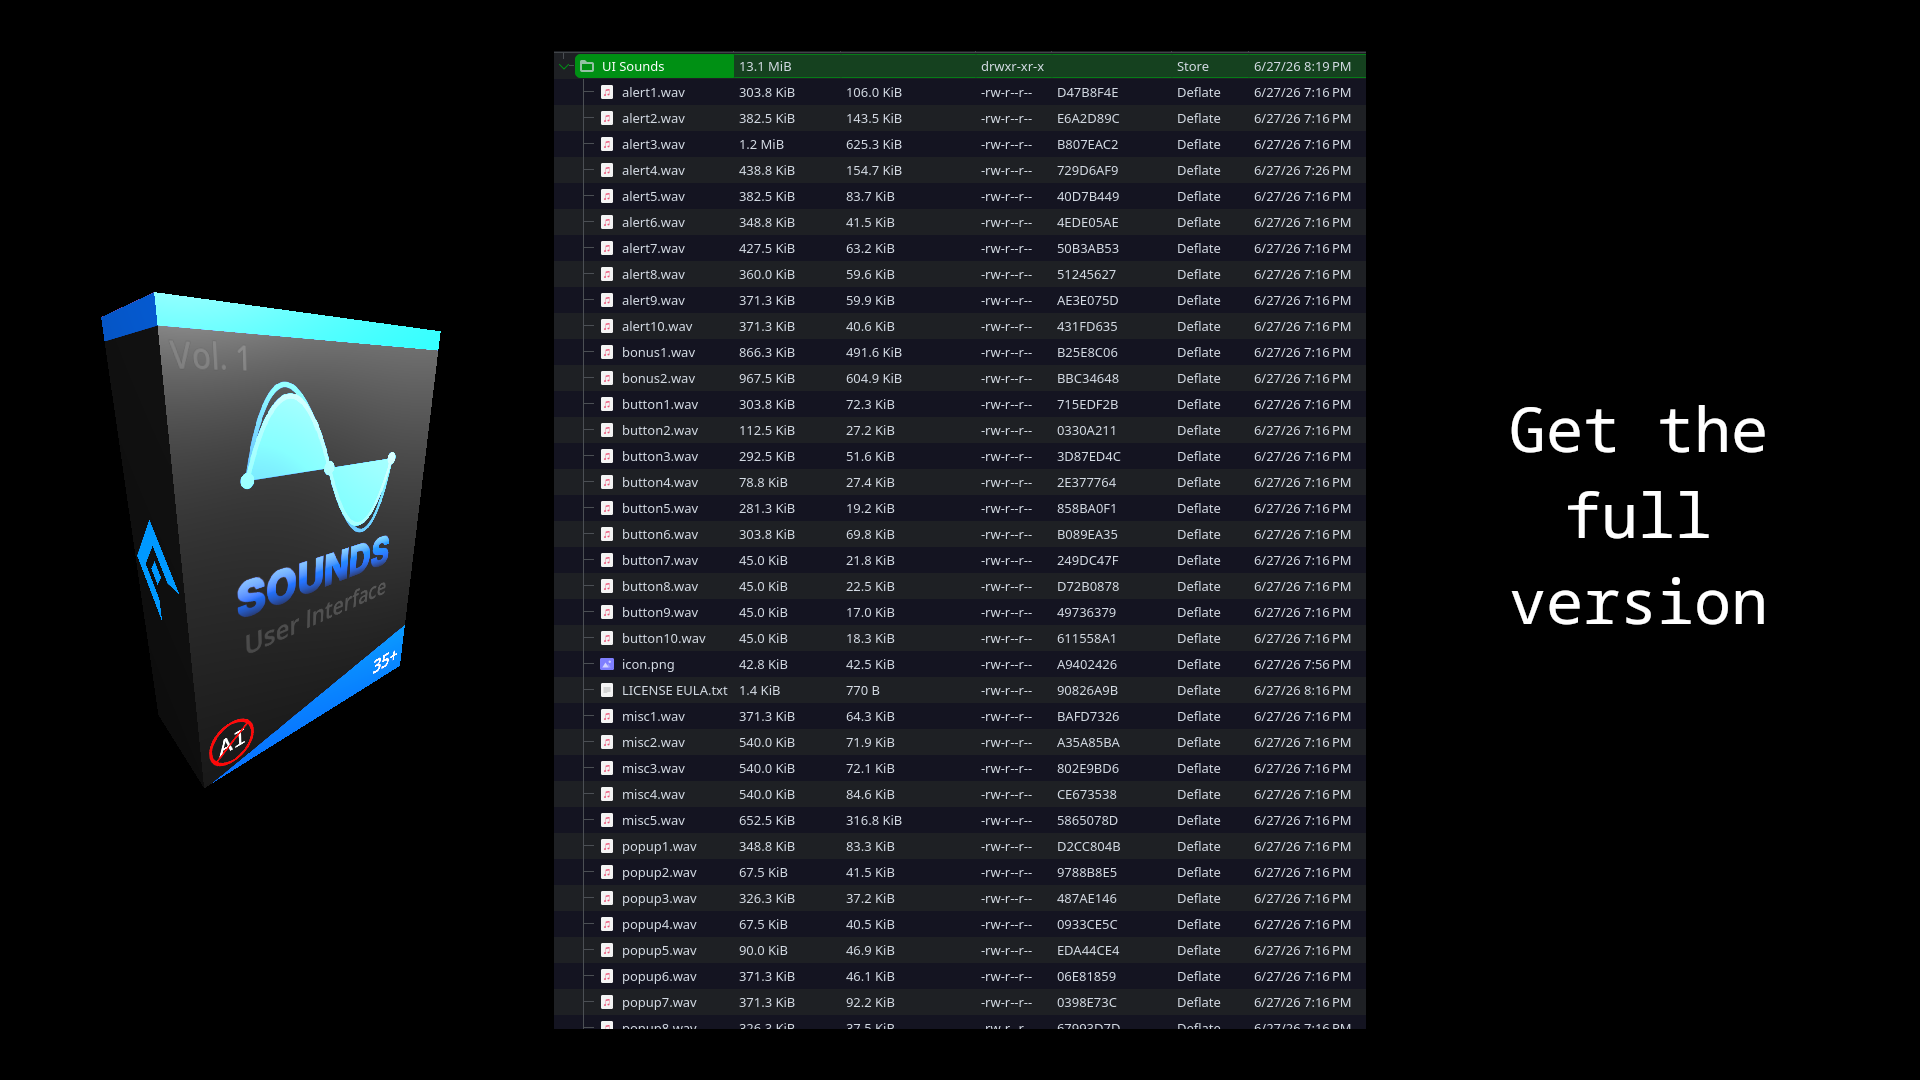The image size is (1920, 1080).
Task: Click the audio icon beside popup7.wav
Action: 606,1002
